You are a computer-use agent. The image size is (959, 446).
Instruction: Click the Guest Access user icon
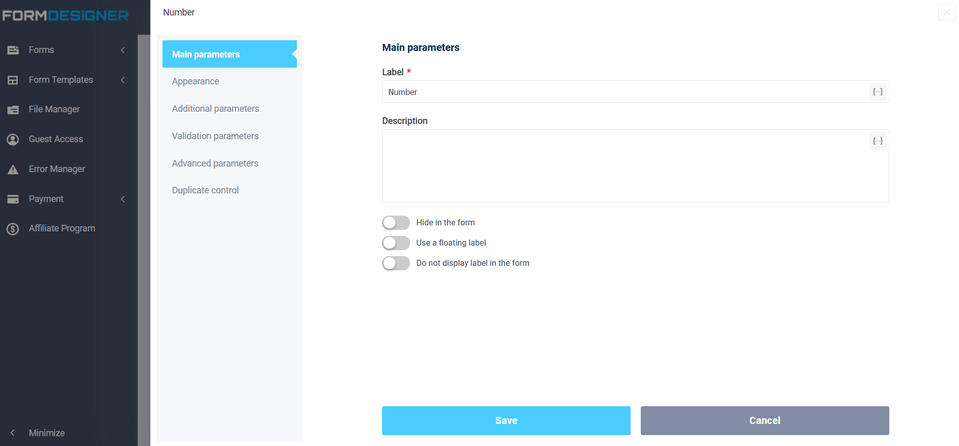click(x=13, y=139)
